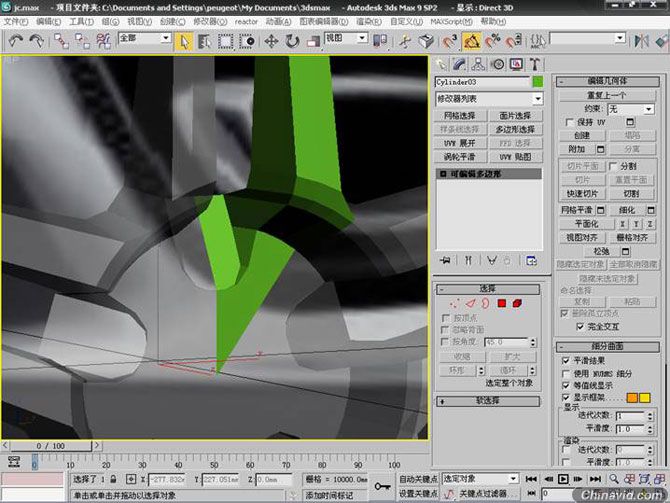The image size is (670, 503).
Task: Select the Vertex sub-object level icon
Action: pos(453,302)
